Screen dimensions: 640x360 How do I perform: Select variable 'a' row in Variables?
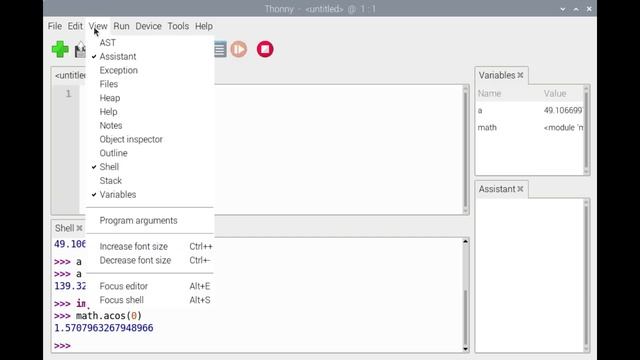pyautogui.click(x=530, y=111)
